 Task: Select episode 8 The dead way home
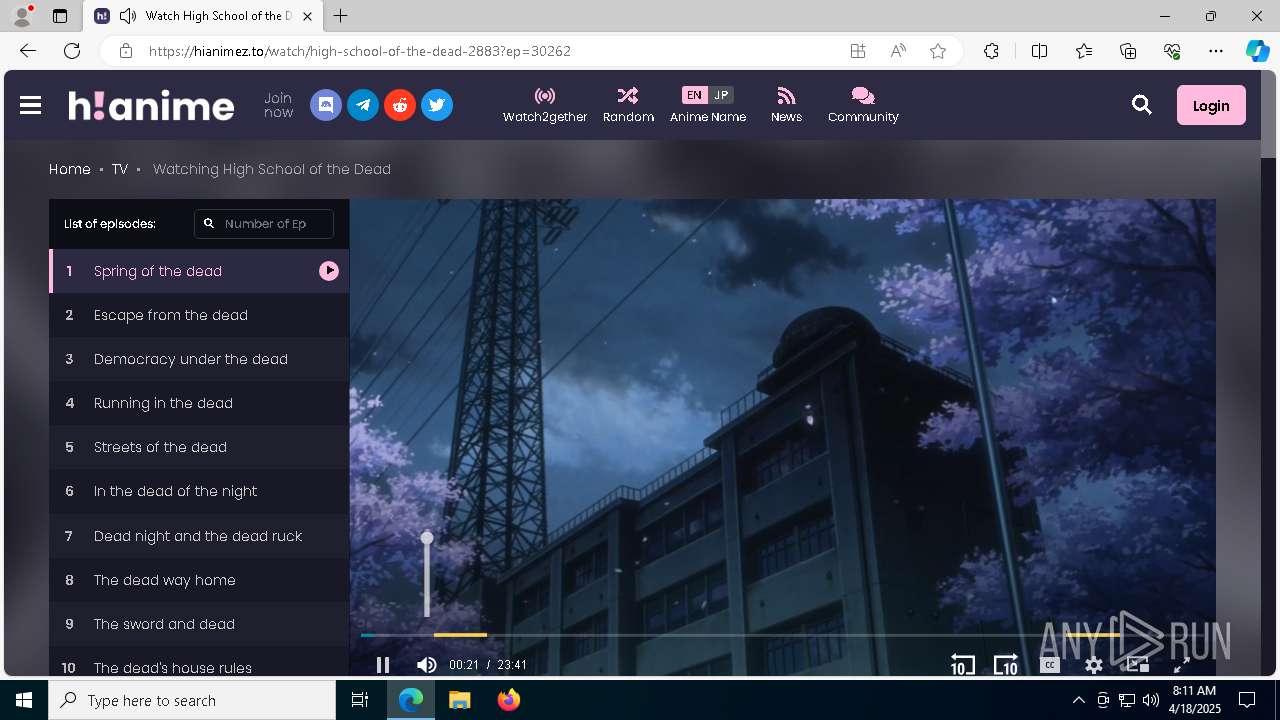199,580
